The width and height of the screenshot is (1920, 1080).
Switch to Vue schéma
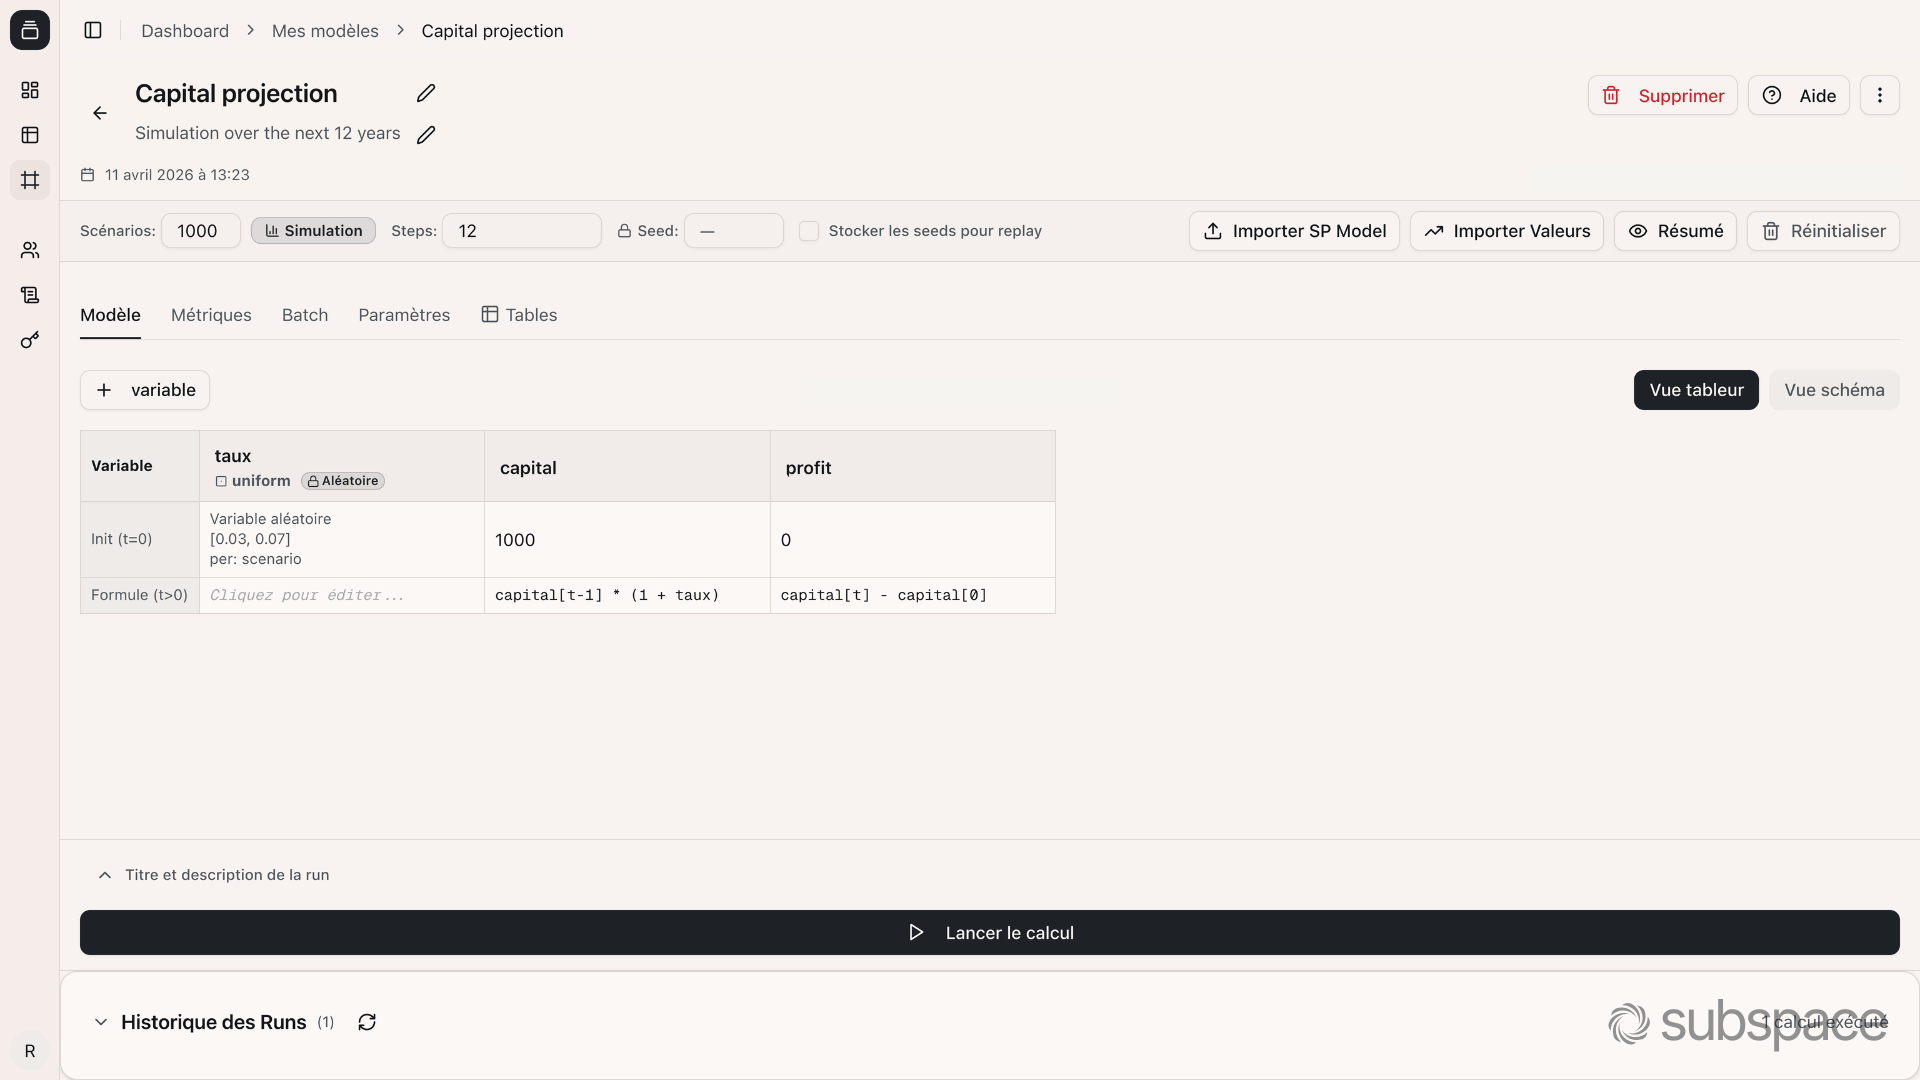point(1833,390)
